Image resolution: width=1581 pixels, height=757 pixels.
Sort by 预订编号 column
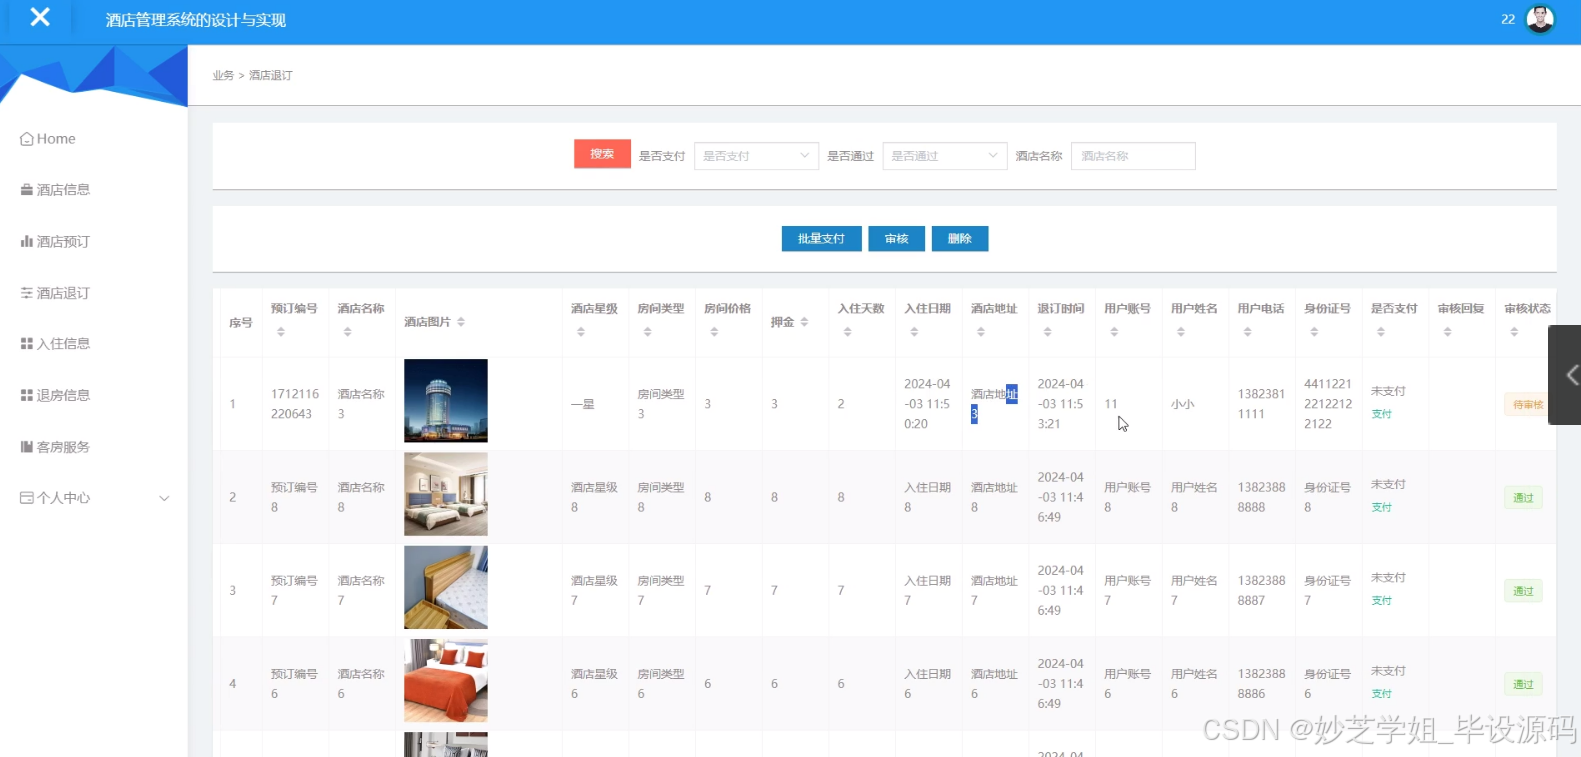[x=281, y=332]
